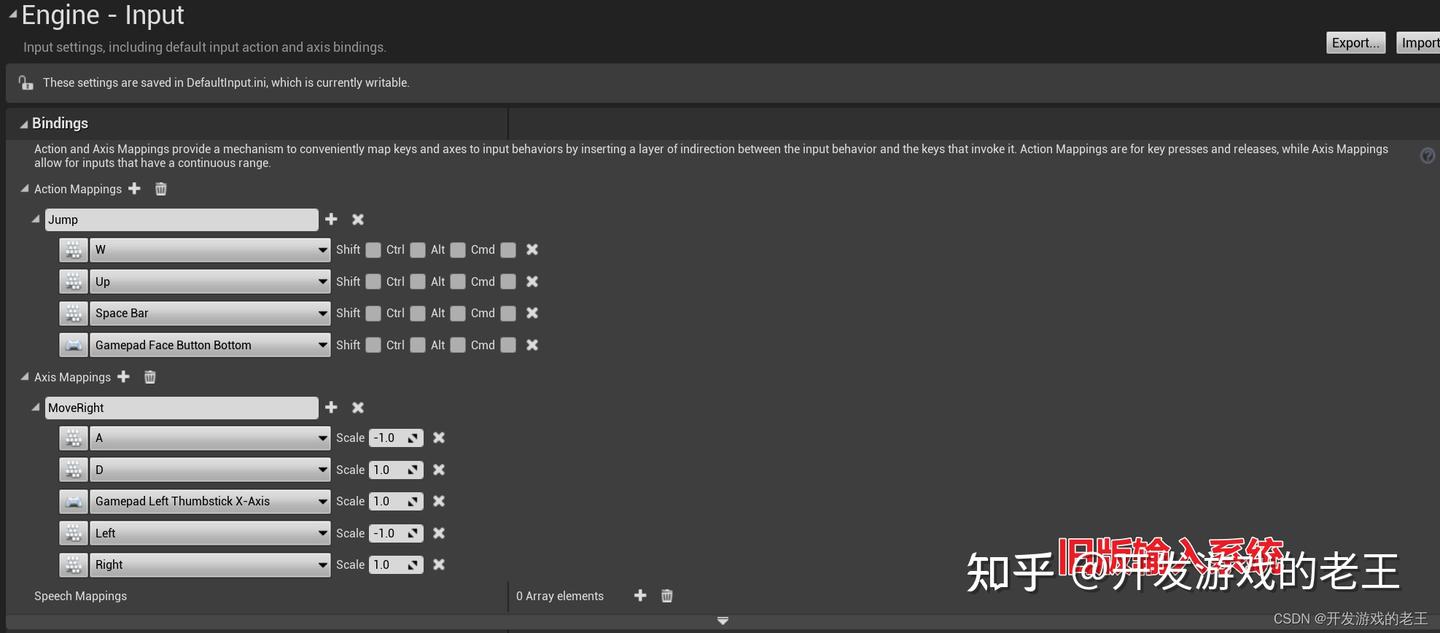The height and width of the screenshot is (633, 1440).
Task: Delete all Axis Mappings via the trash icon
Action: (x=149, y=377)
